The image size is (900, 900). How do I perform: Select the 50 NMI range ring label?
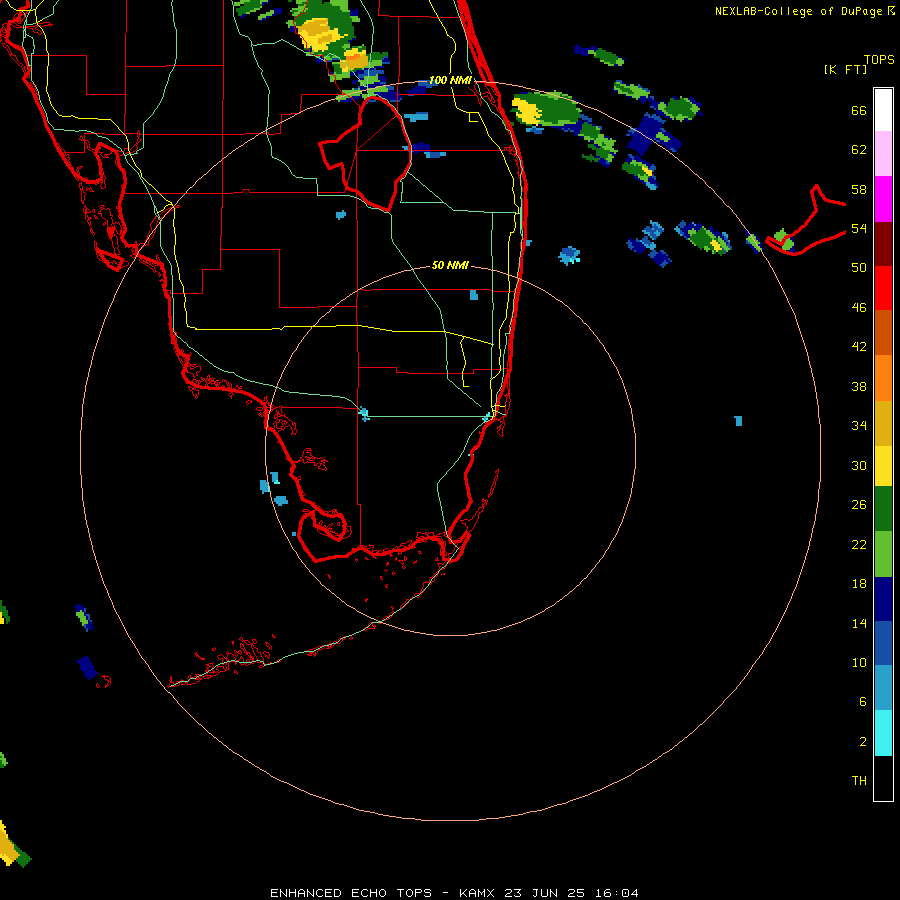pos(450,265)
